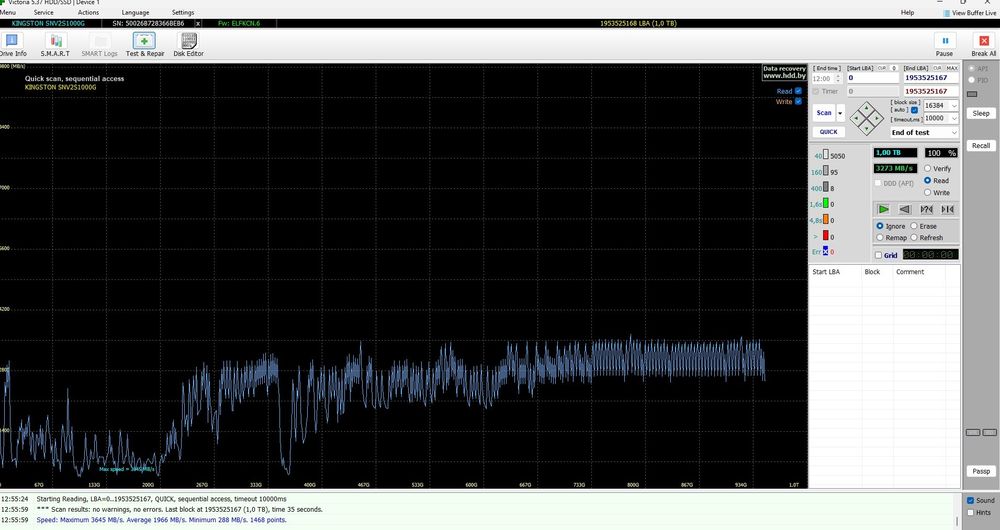The image size is (1000, 530).
Task: Click the QUICK scan button
Action: tap(828, 131)
